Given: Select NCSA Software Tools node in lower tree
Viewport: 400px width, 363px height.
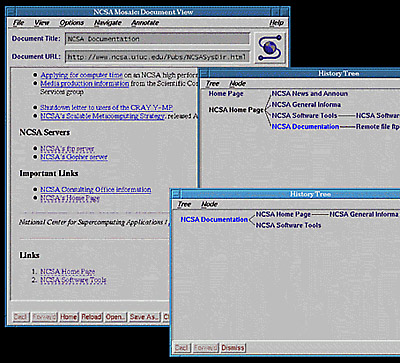Looking at the screenshot, I should tap(288, 225).
